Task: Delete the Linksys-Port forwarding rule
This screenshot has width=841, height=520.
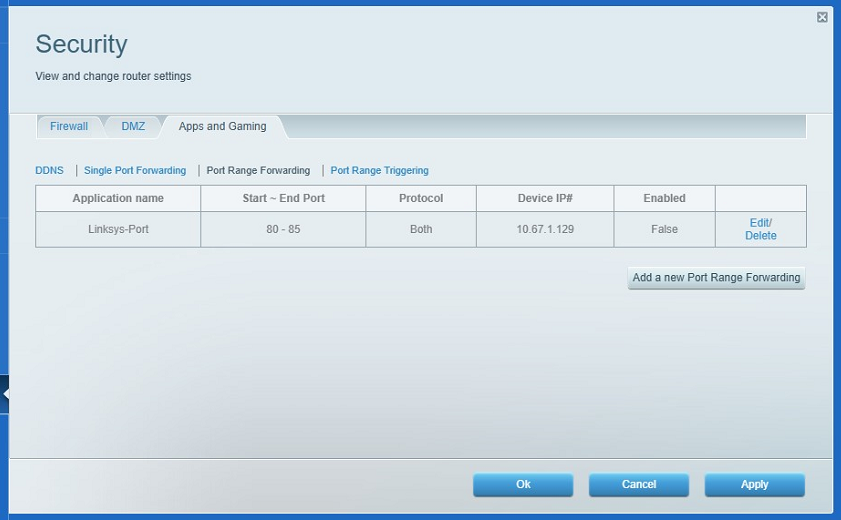Action: 761,236
